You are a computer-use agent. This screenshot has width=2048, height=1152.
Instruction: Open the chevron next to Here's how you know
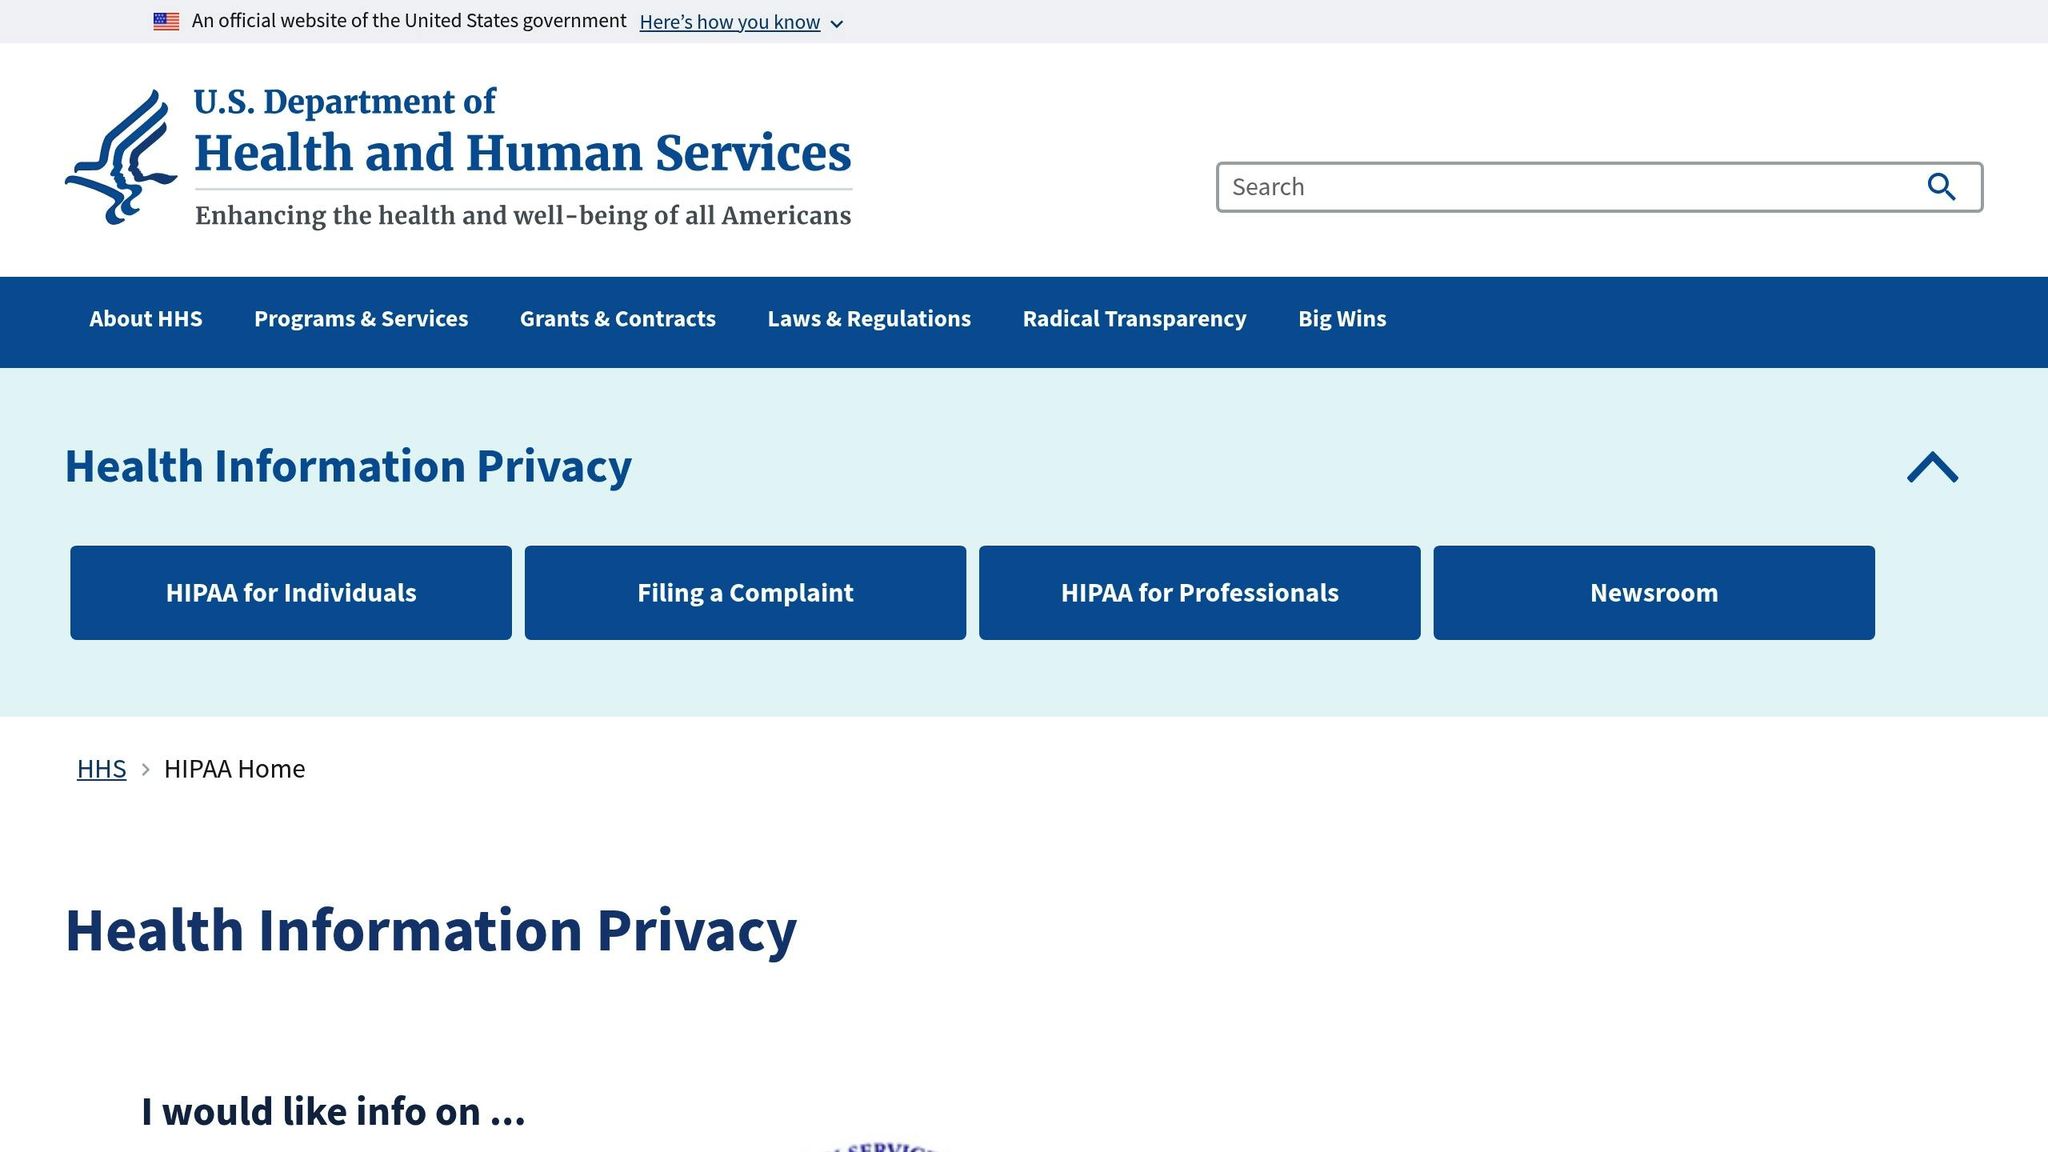836,23
